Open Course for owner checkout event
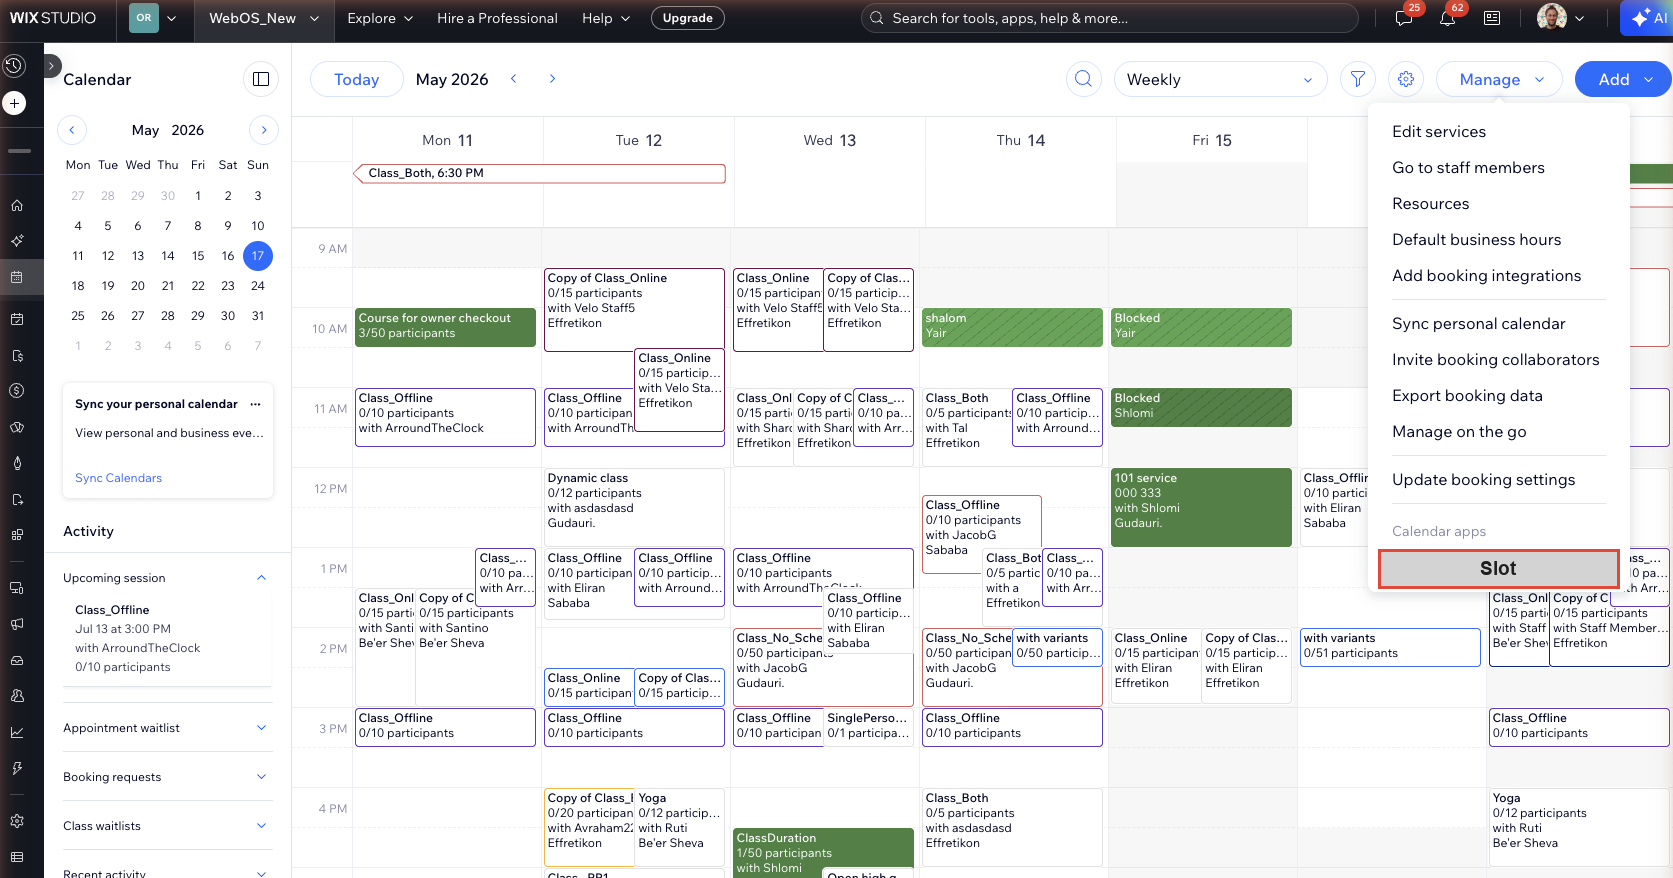Screen dimensions: 1673x878 click(x=445, y=327)
